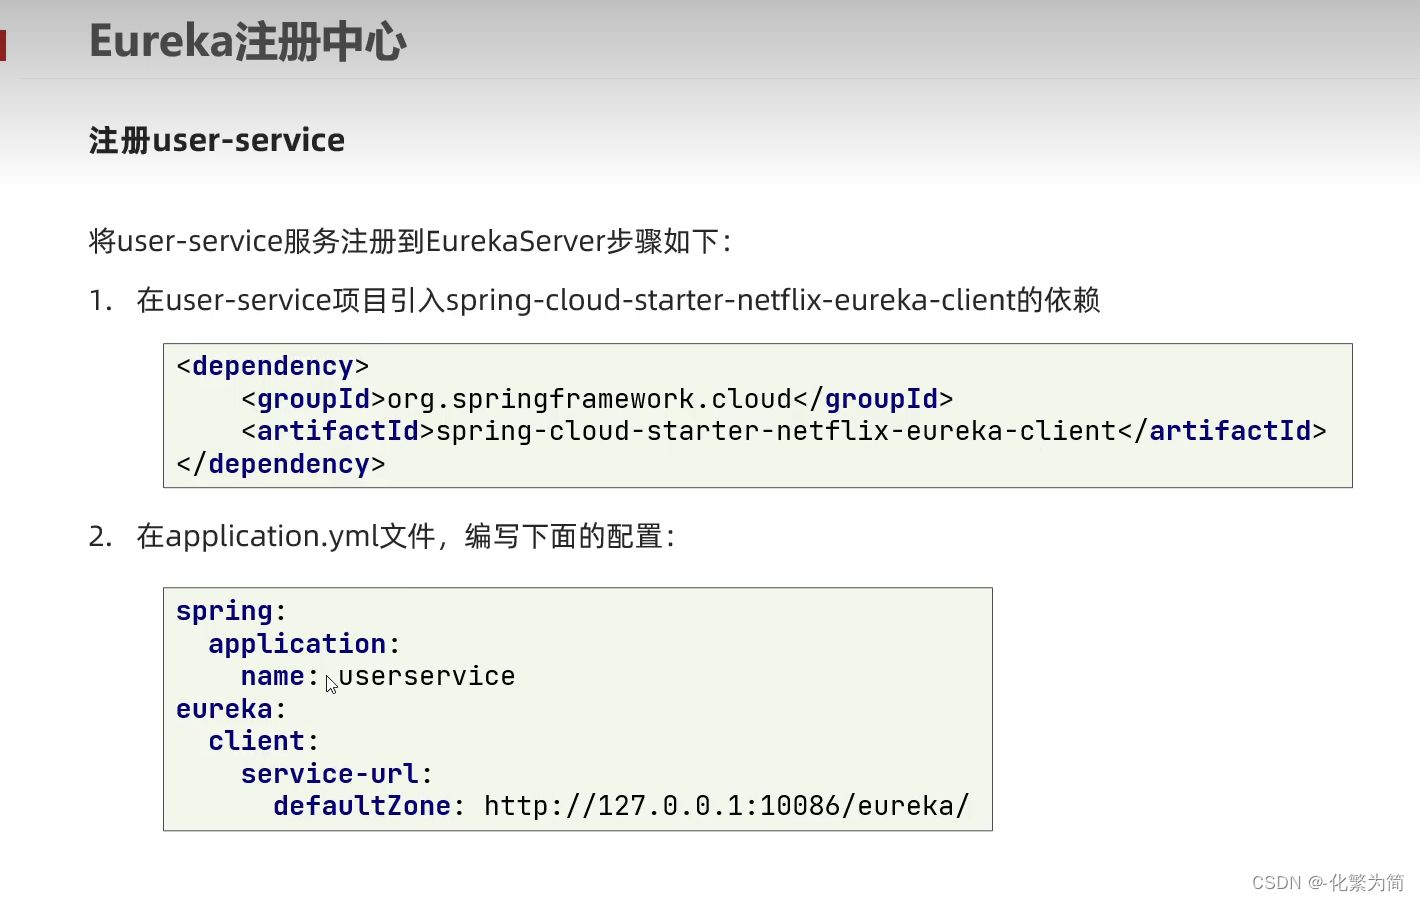Click the defaultZone URL http://127.0.0.1:10086/eureka/

tap(727, 806)
